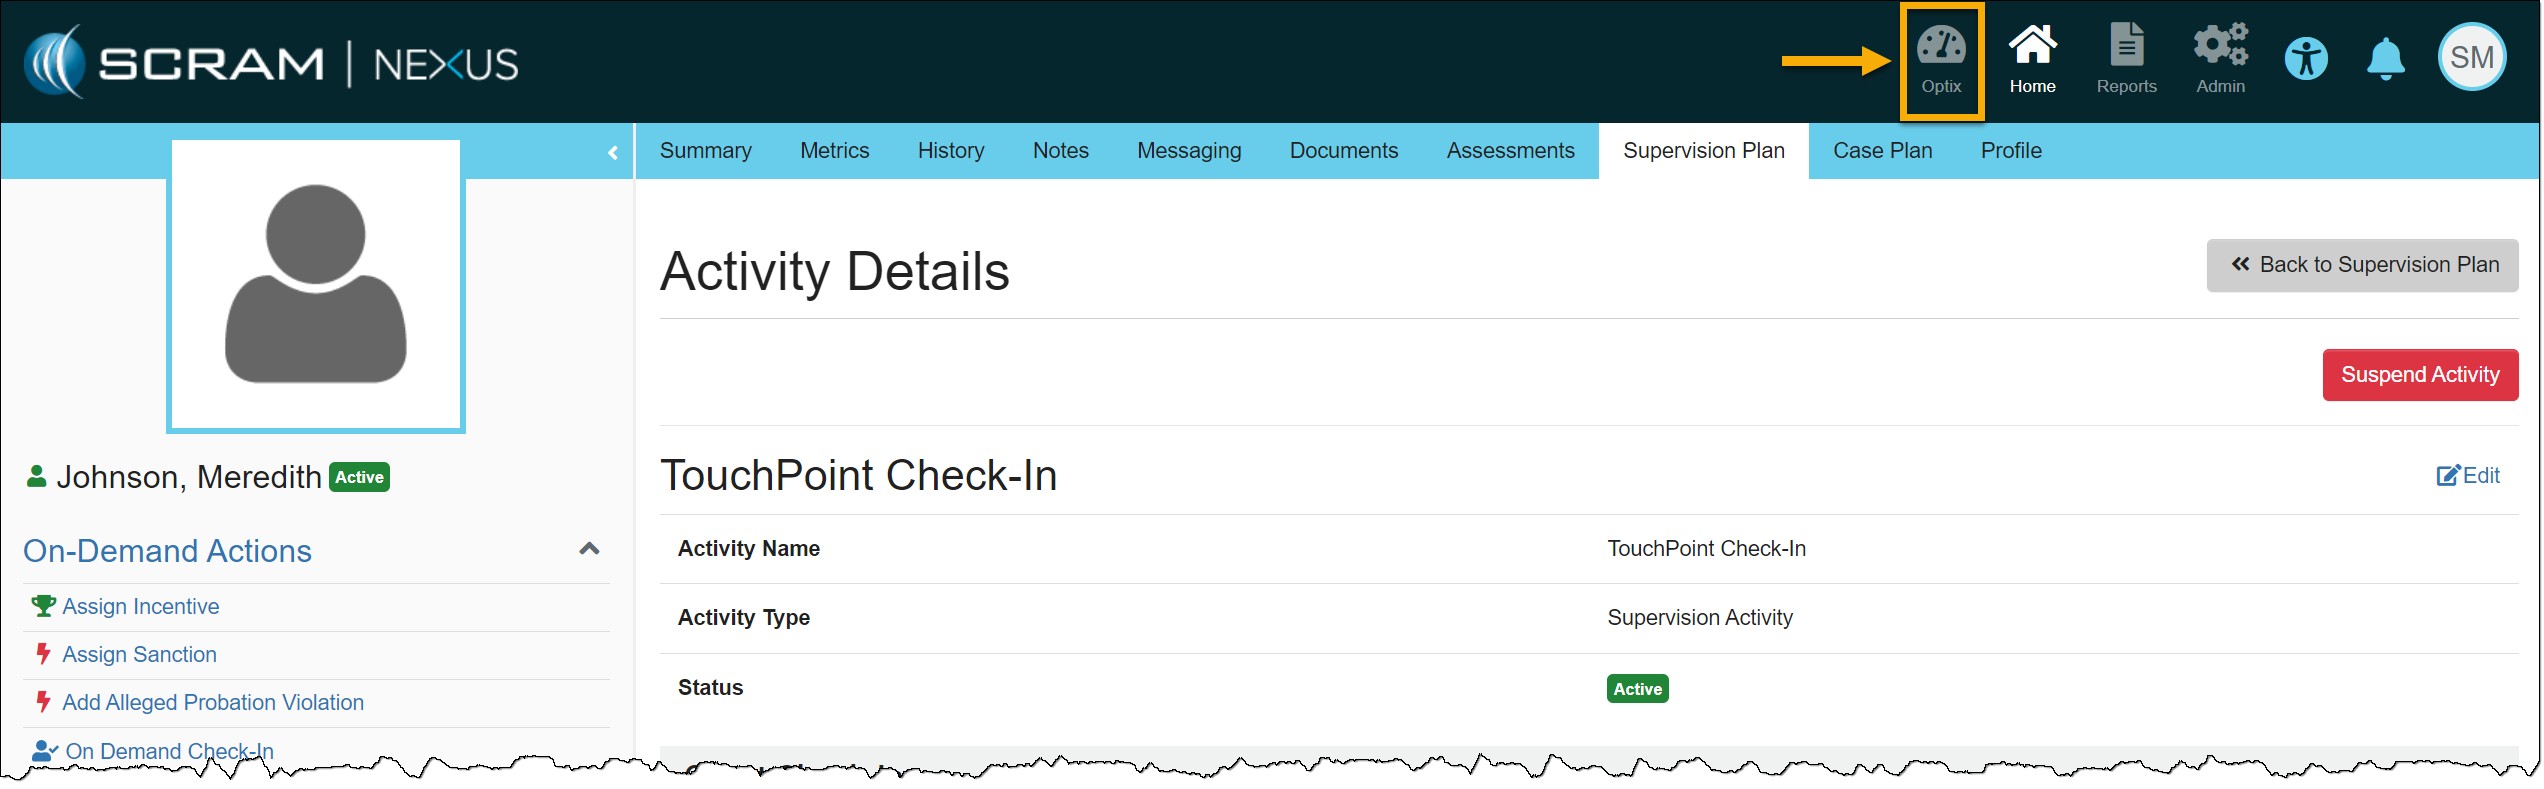
Task: Choose Assign Incentive action
Action: pyautogui.click(x=140, y=607)
